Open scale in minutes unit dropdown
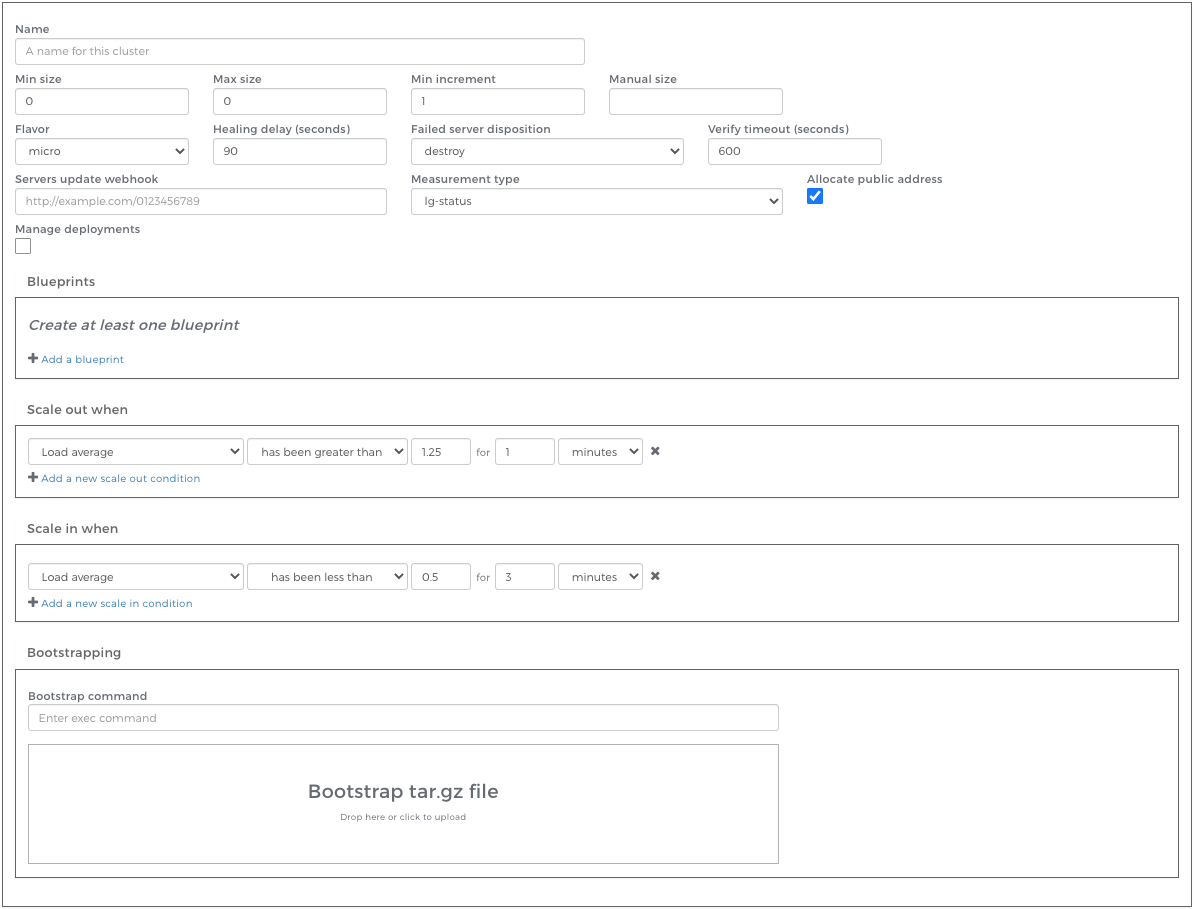The width and height of the screenshot is (1195, 909). click(600, 577)
